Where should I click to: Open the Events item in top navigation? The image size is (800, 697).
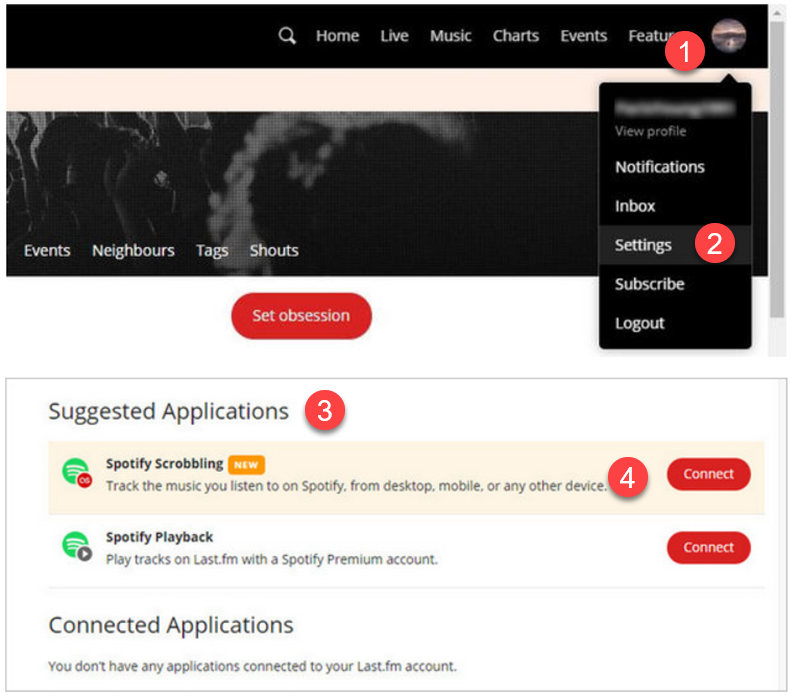pos(583,36)
